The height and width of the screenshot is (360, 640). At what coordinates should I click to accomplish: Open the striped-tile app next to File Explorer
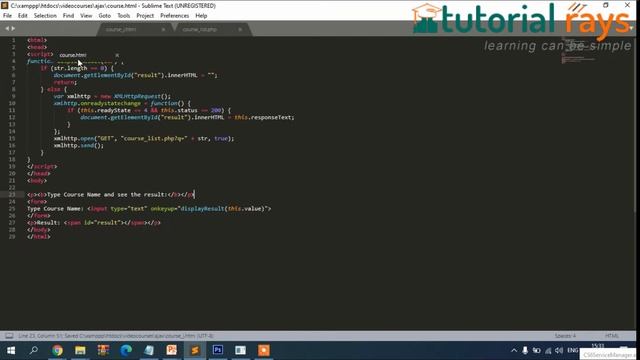pyautogui.click(x=103, y=350)
